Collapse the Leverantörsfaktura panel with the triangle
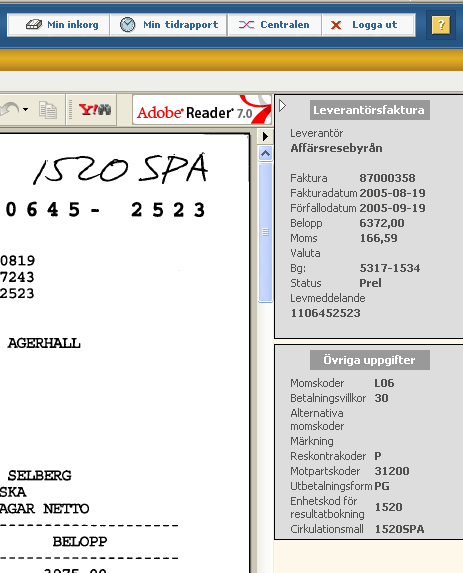 (x=282, y=106)
